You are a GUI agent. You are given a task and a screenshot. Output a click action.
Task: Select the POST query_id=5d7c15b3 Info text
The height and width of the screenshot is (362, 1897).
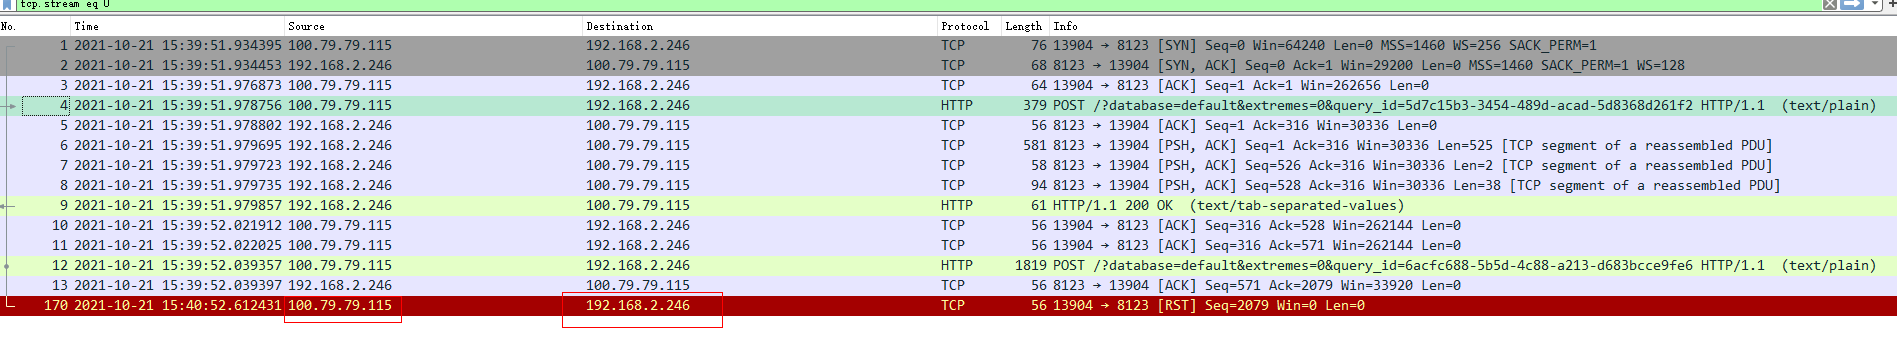tap(1464, 105)
